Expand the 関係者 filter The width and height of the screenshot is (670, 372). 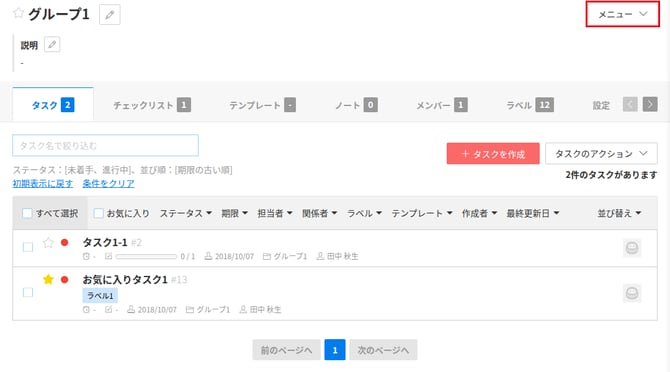(320, 213)
